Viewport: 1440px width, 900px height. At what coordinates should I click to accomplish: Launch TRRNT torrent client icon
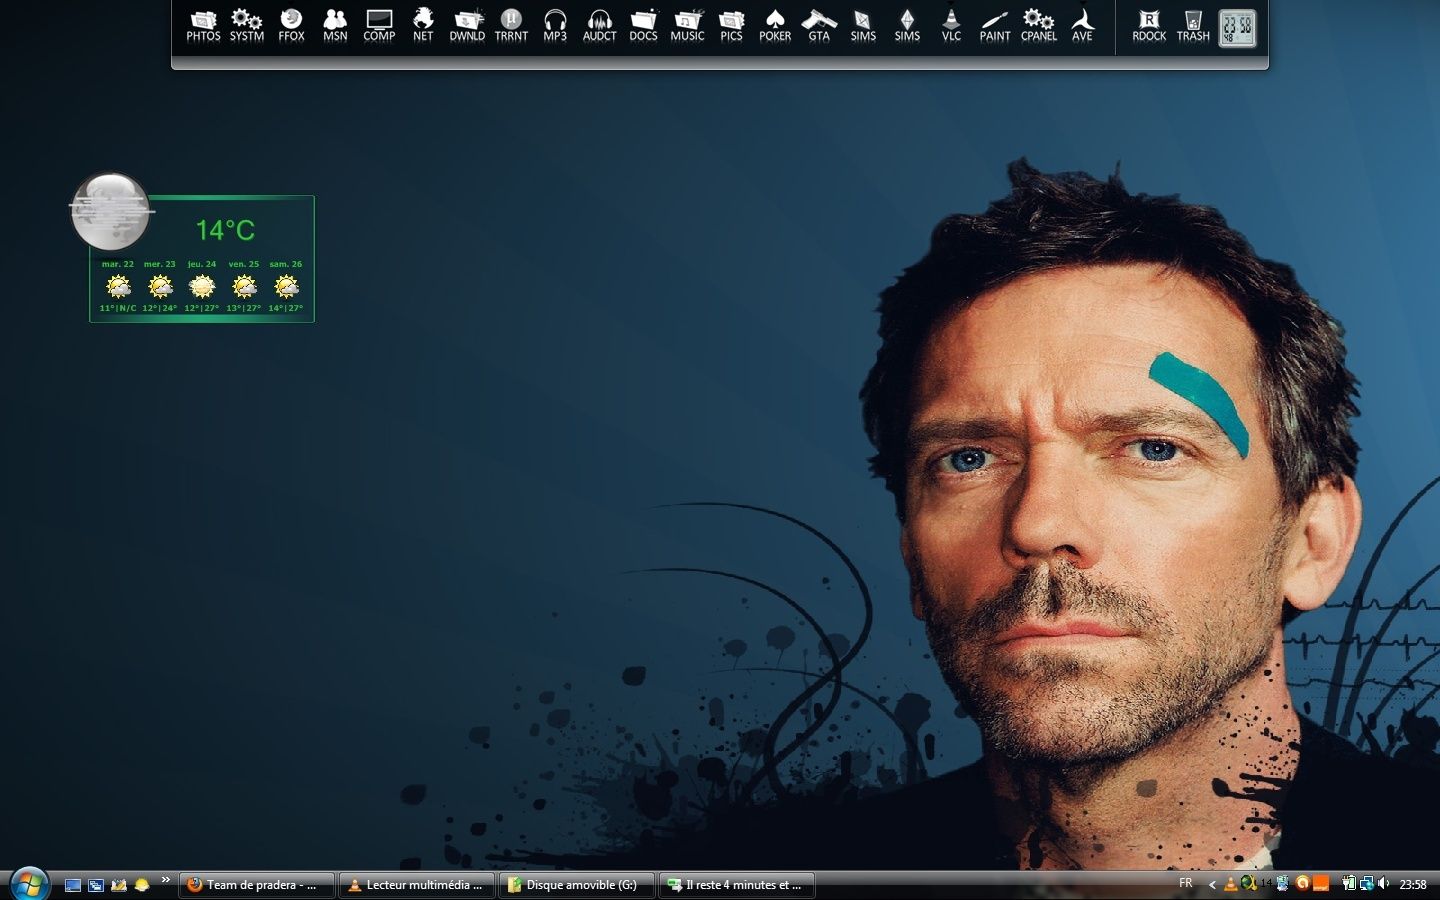(511, 25)
